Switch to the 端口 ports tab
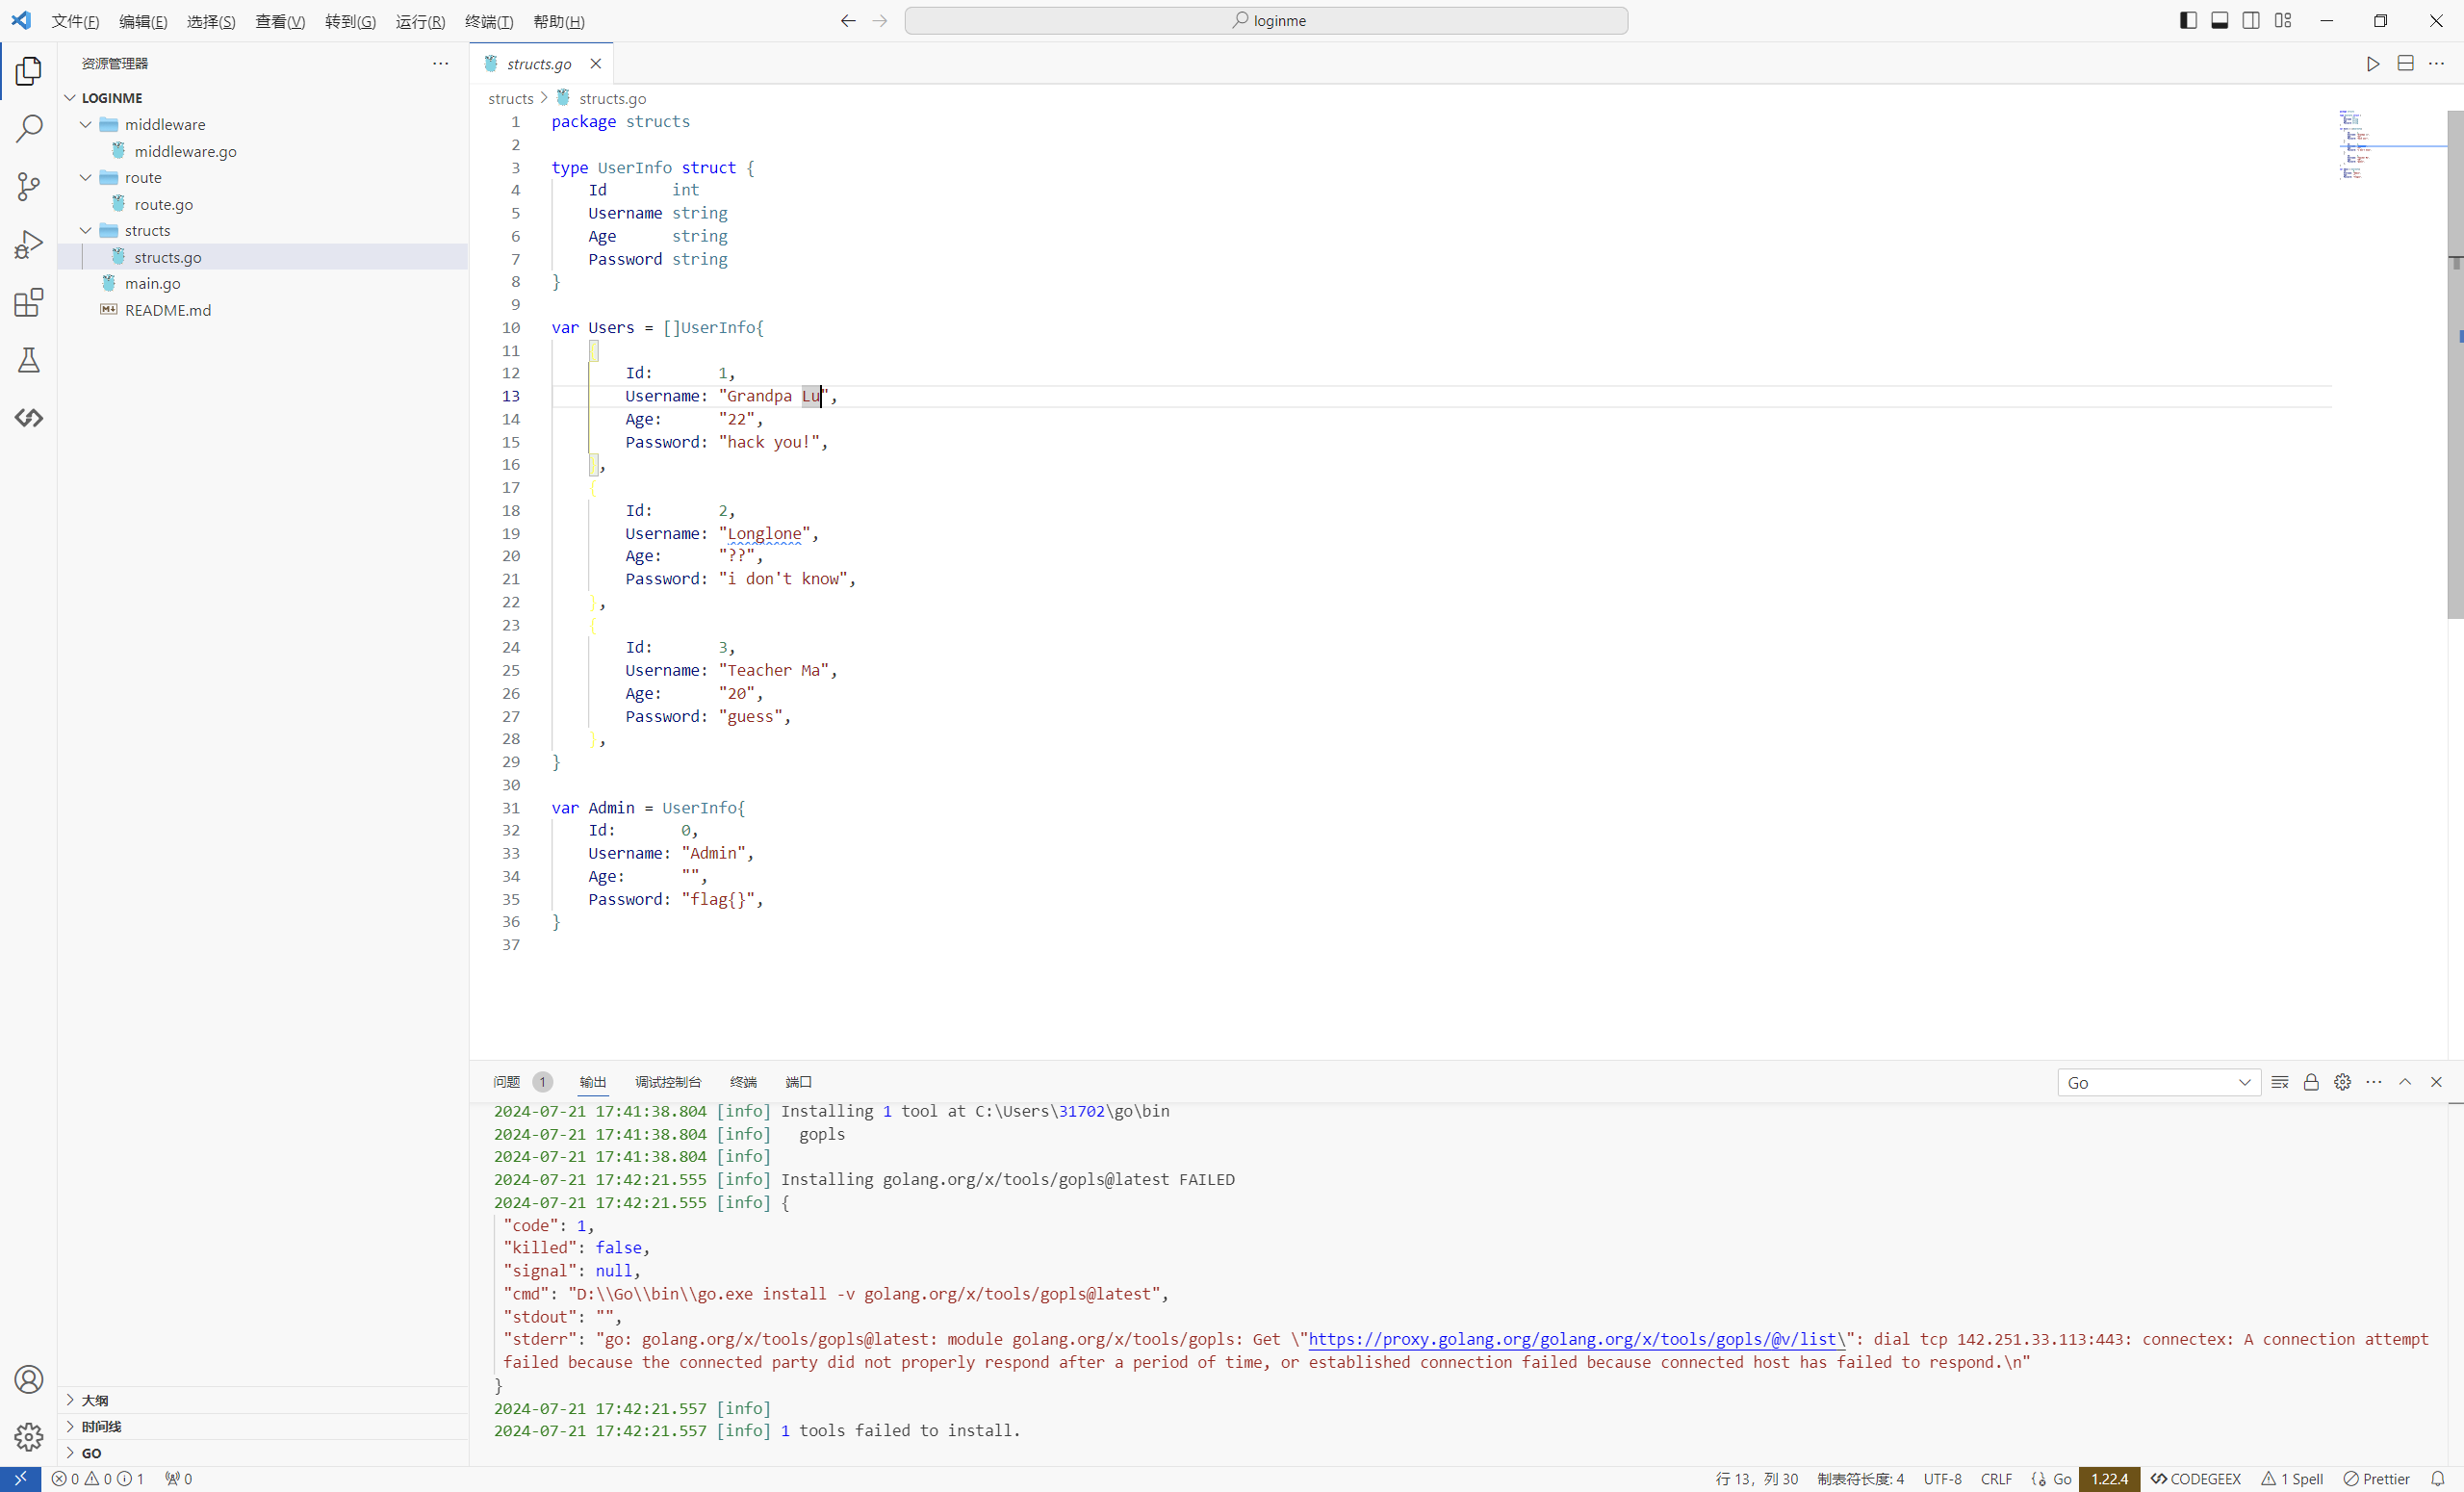Screen dimensions: 2464x1492 798,1082
